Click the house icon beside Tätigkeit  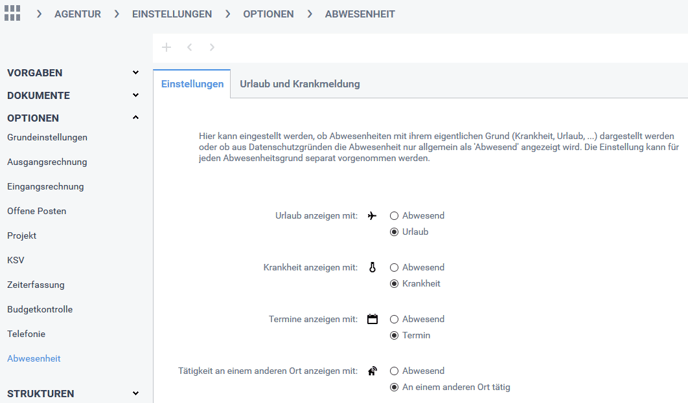pos(372,371)
